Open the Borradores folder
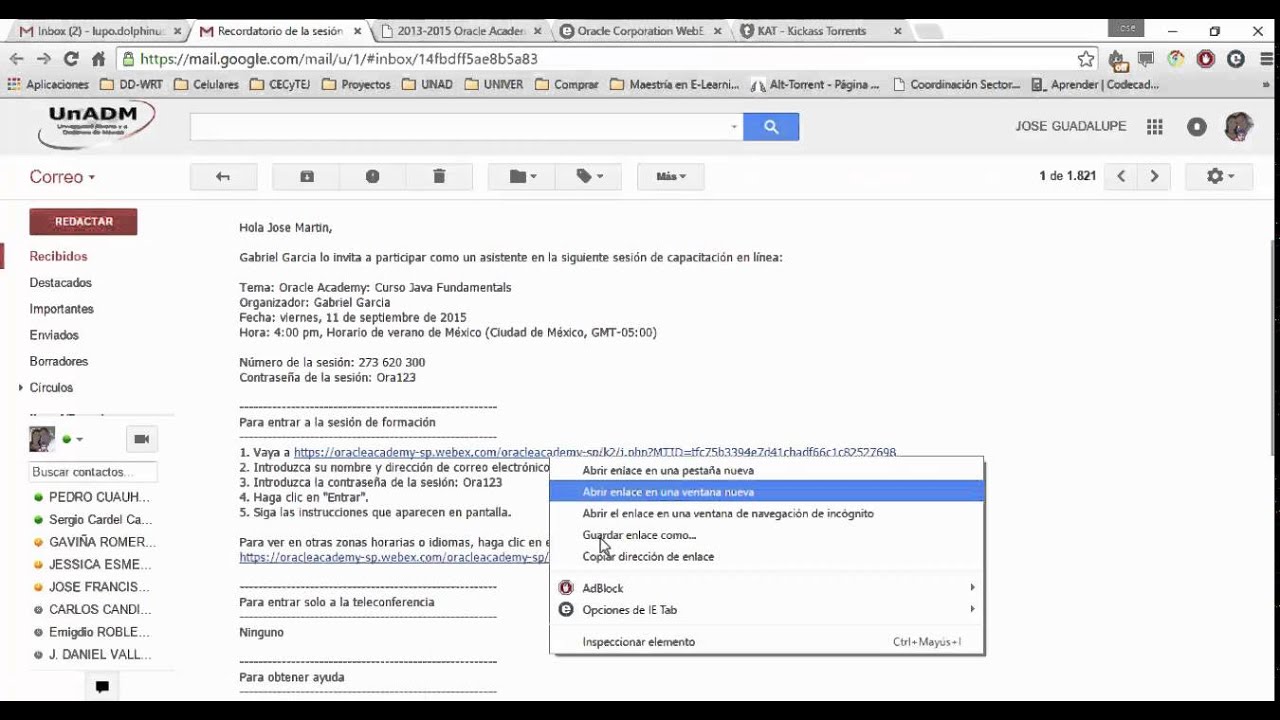The image size is (1280, 720). 58,361
